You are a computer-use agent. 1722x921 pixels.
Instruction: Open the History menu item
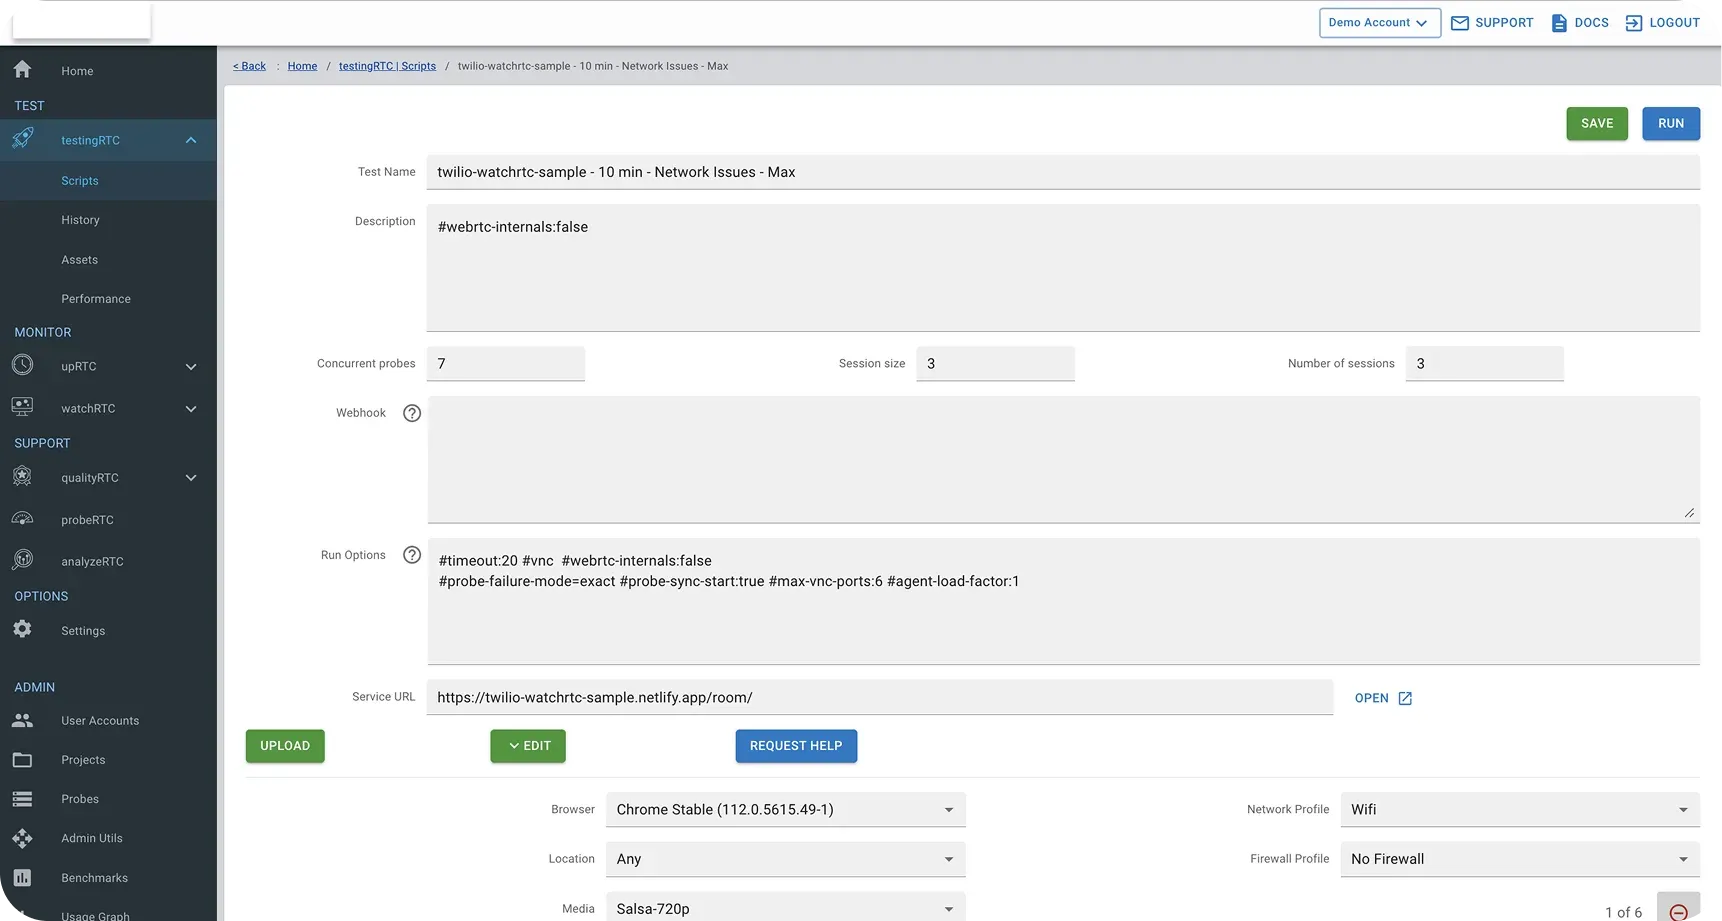(x=80, y=220)
